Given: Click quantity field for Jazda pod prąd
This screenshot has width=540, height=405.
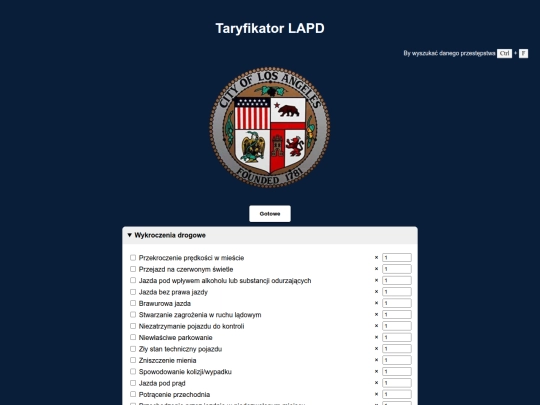Looking at the screenshot, I should (x=397, y=383).
